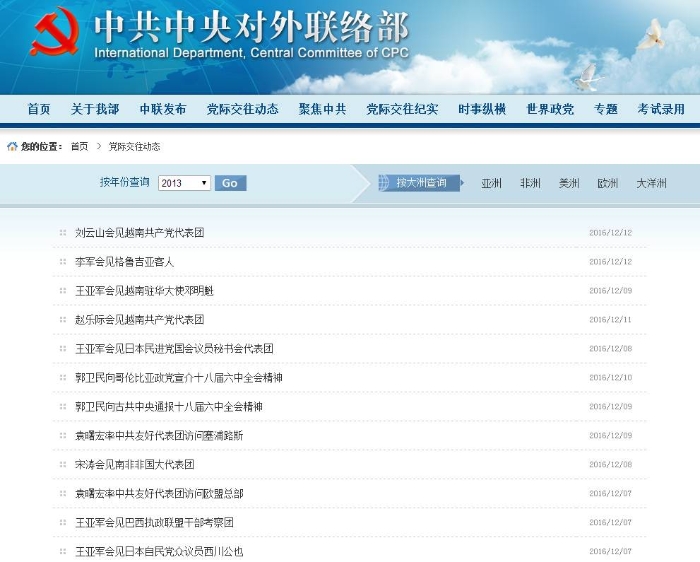Open the 考试录用 menu item
700x562 pixels.
(x=661, y=109)
